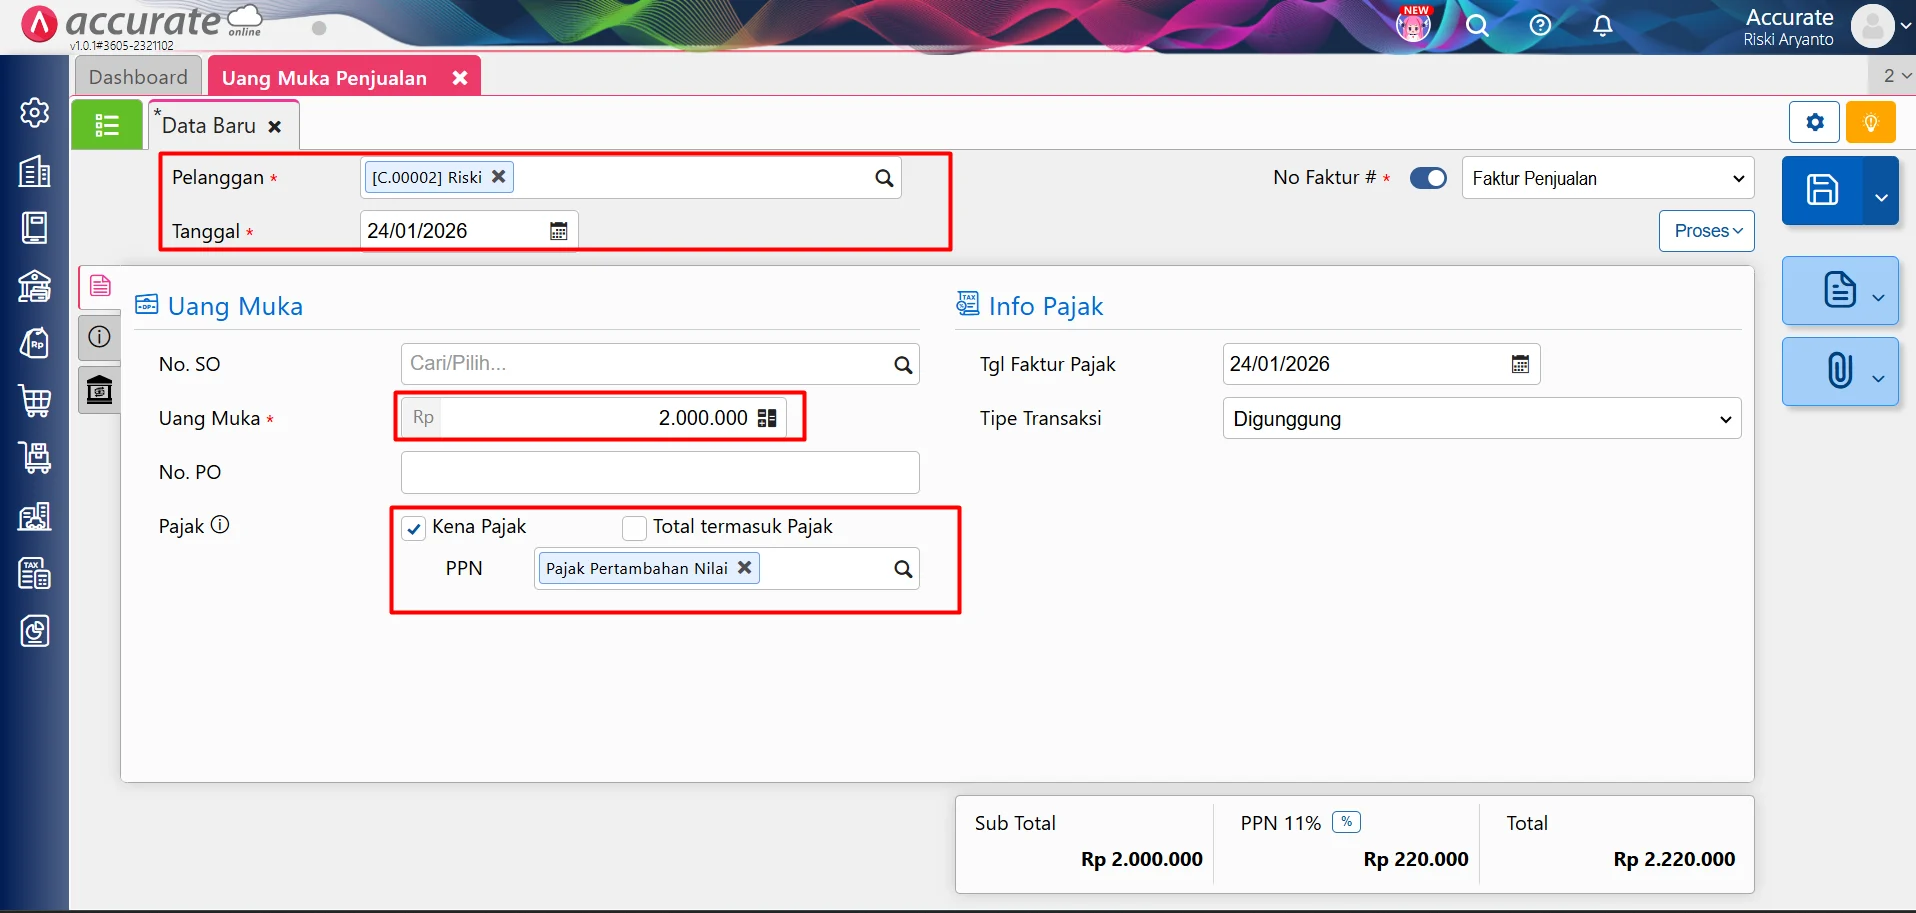Viewport: 1916px width, 913px height.
Task: Click the green list view icon
Action: pyautogui.click(x=107, y=125)
